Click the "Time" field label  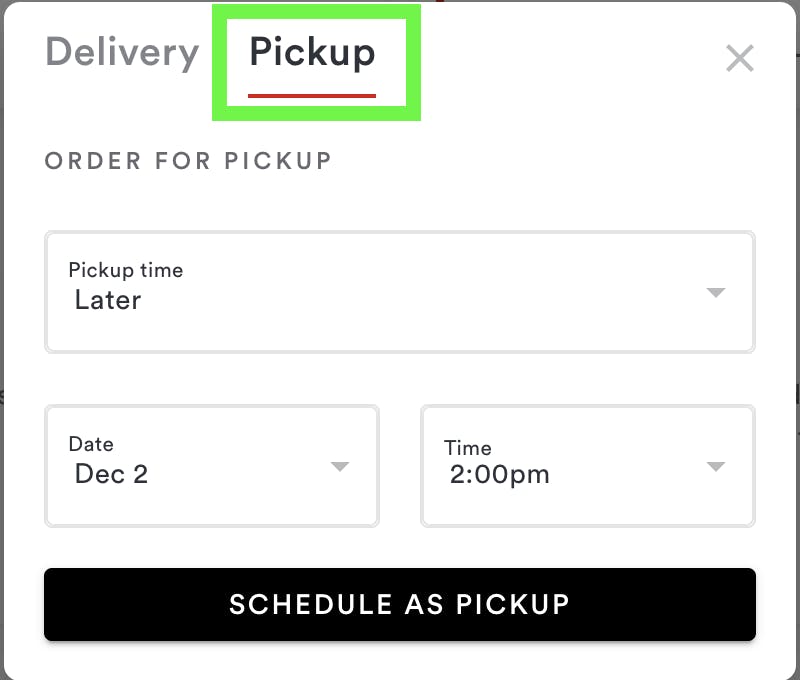coord(468,447)
